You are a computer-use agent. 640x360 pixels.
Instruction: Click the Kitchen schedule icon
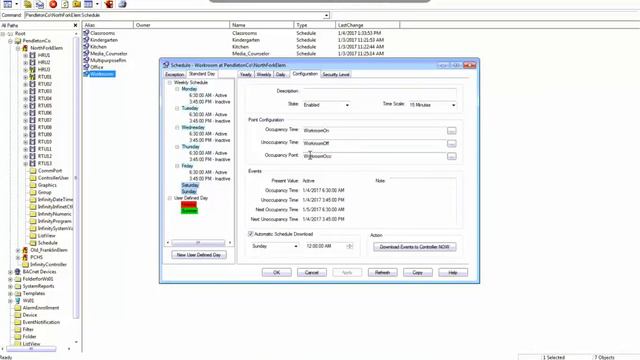click(x=86, y=47)
